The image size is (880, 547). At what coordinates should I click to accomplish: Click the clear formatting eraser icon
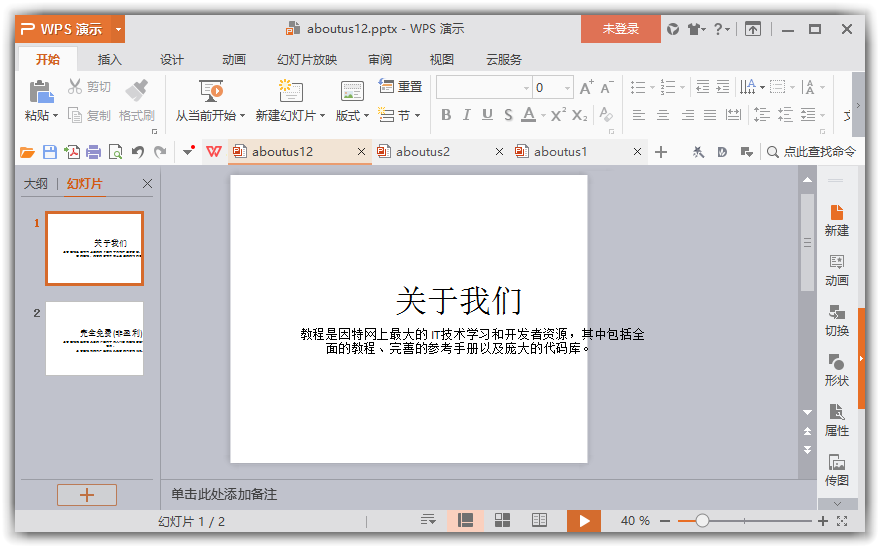tap(606, 114)
